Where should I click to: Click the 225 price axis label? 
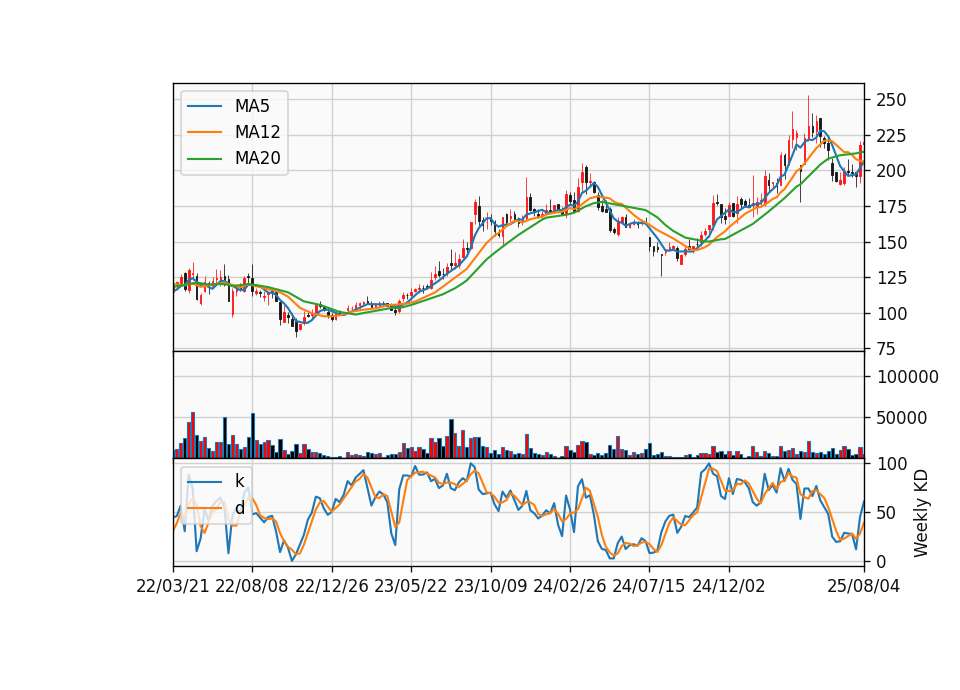[891, 135]
